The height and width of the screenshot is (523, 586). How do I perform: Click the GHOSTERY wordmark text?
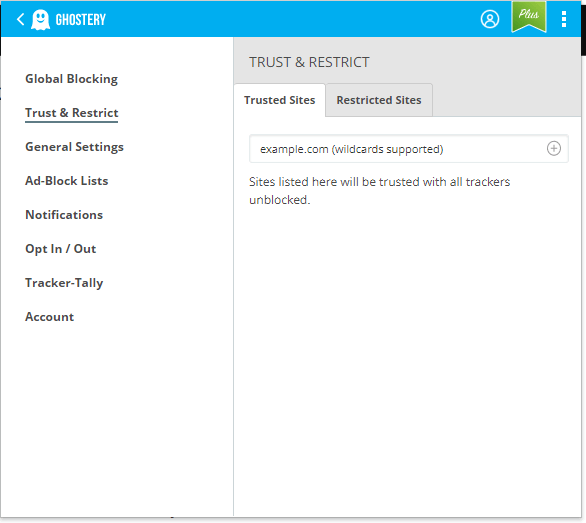(81, 19)
